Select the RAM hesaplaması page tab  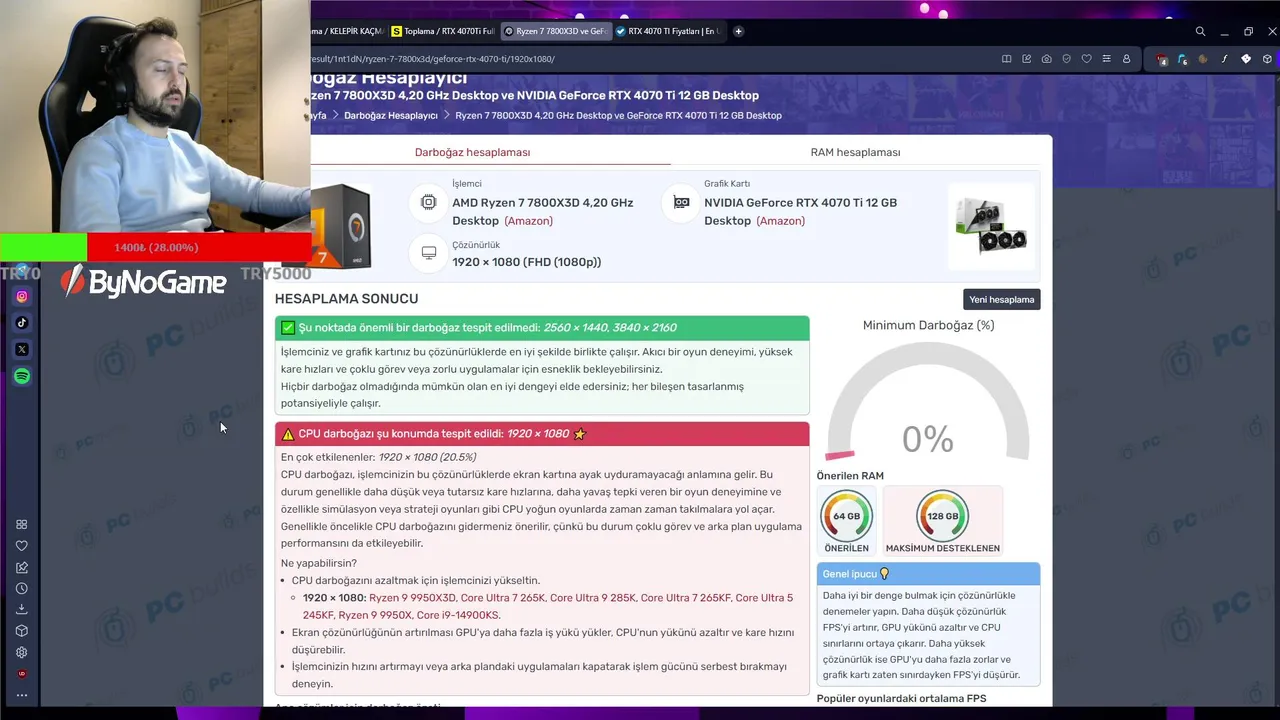pos(855,152)
